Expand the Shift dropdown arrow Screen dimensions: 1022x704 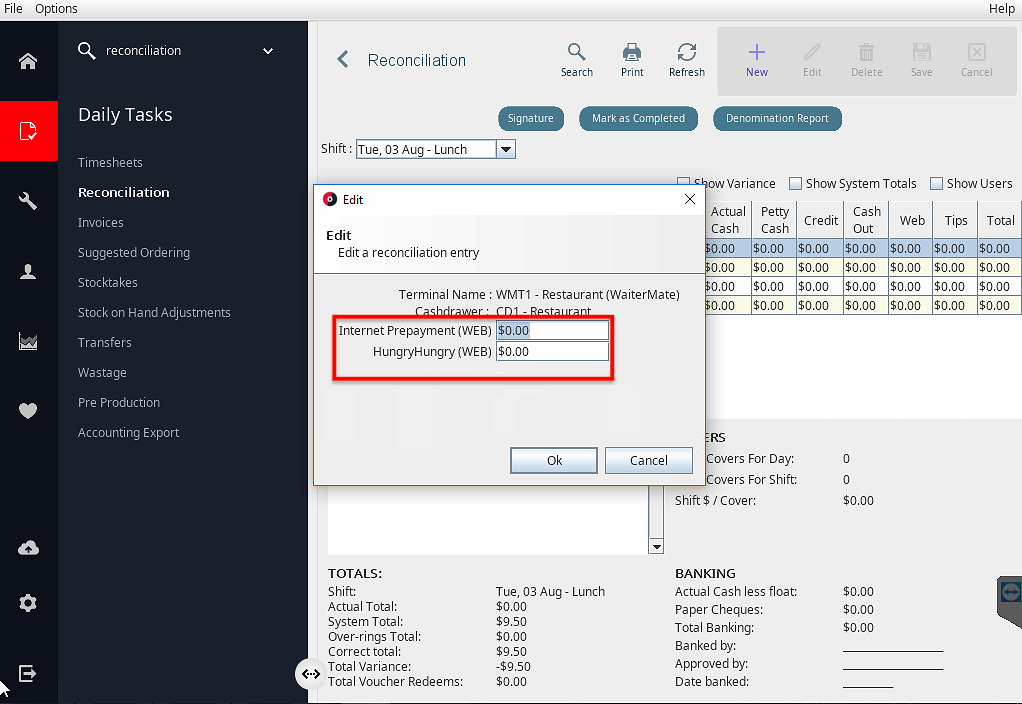[506, 149]
